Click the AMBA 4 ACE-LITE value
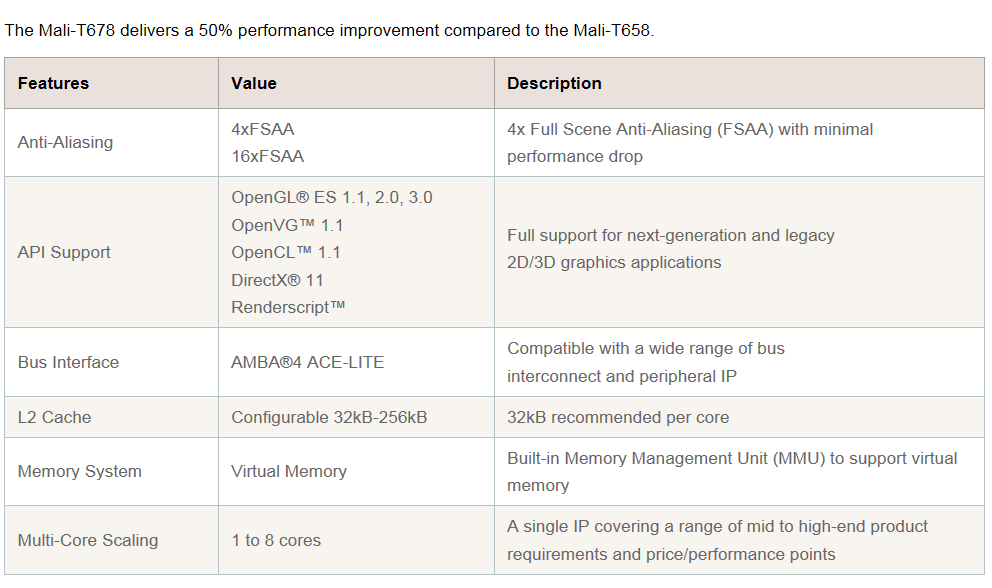 click(x=307, y=362)
